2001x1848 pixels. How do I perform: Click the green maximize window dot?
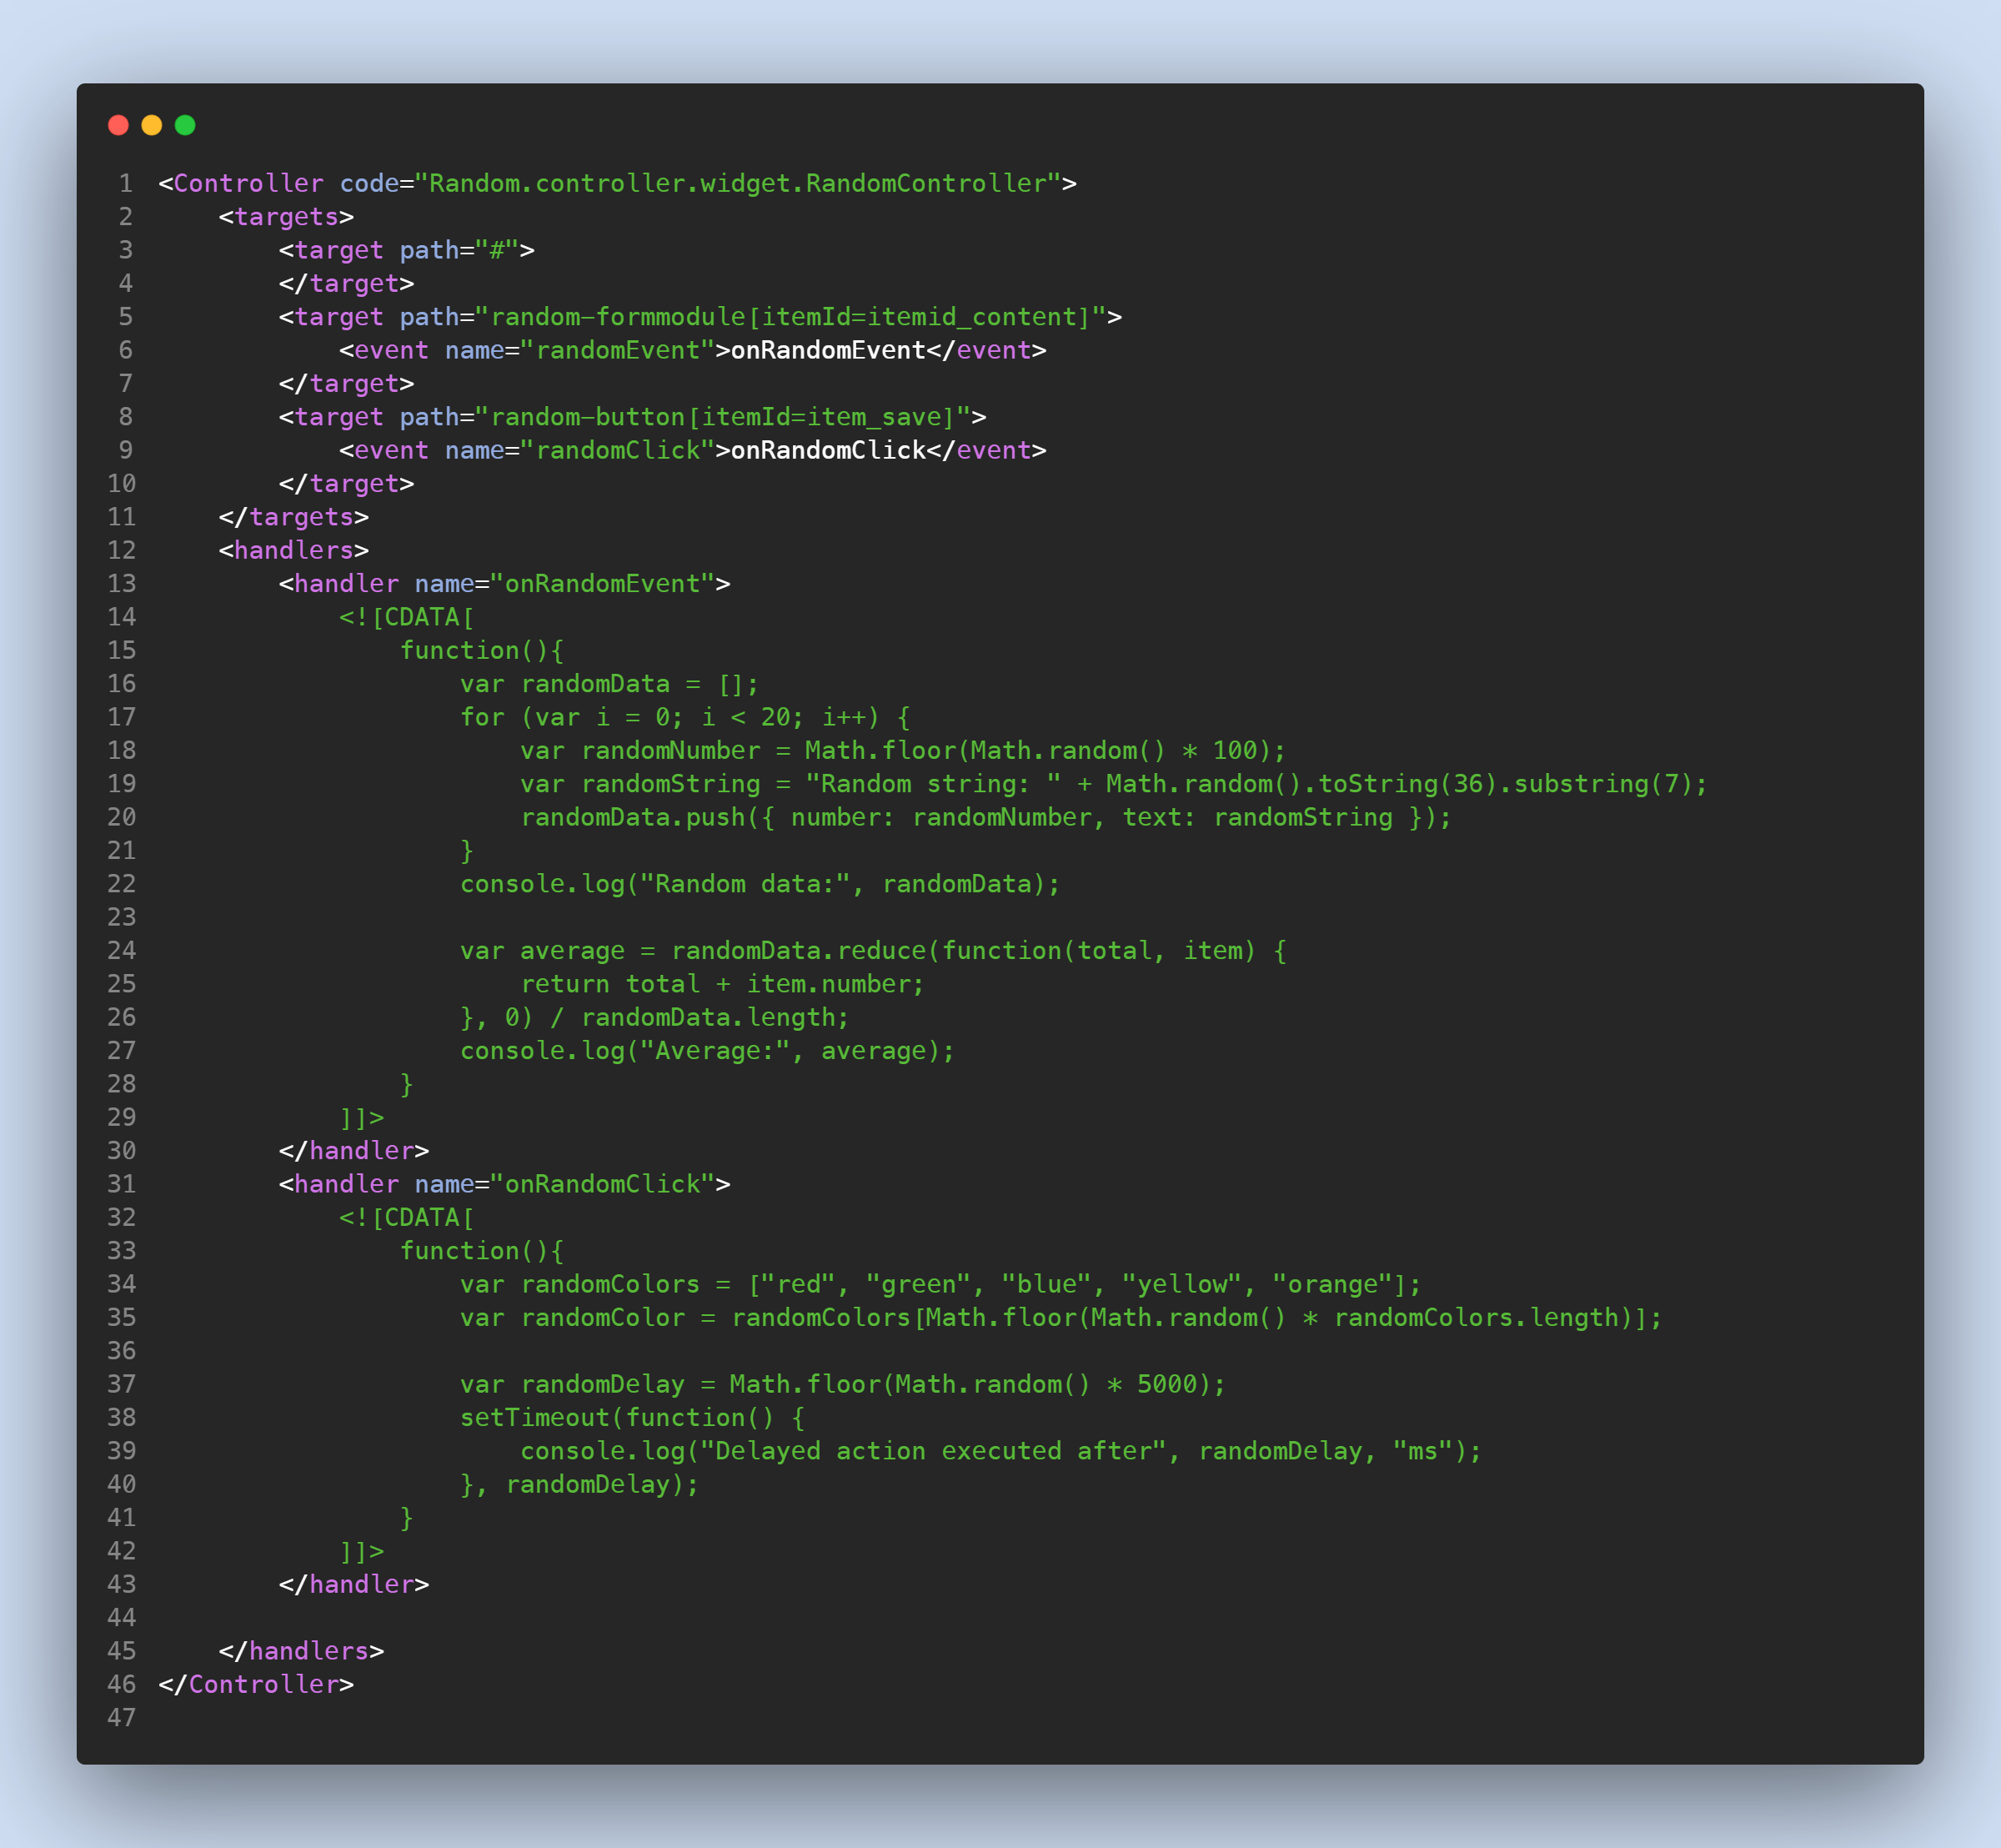185,125
